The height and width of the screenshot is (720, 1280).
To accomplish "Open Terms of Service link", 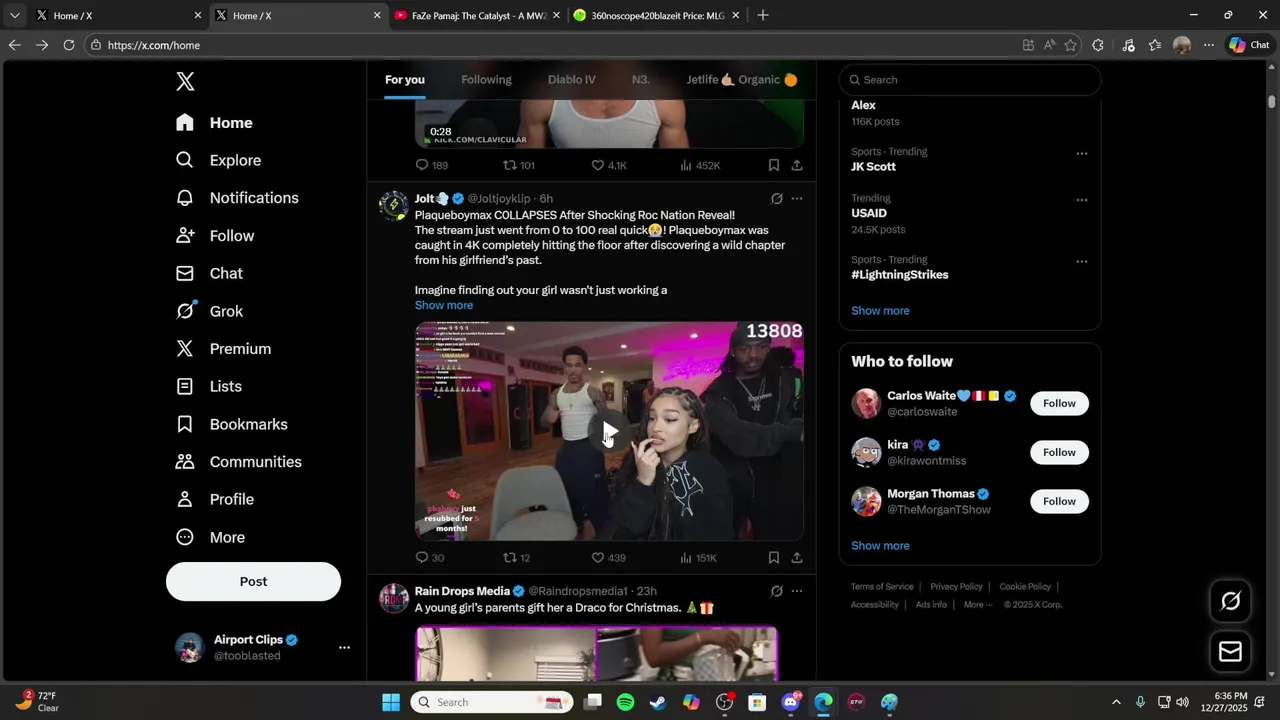I will pyautogui.click(x=882, y=587).
